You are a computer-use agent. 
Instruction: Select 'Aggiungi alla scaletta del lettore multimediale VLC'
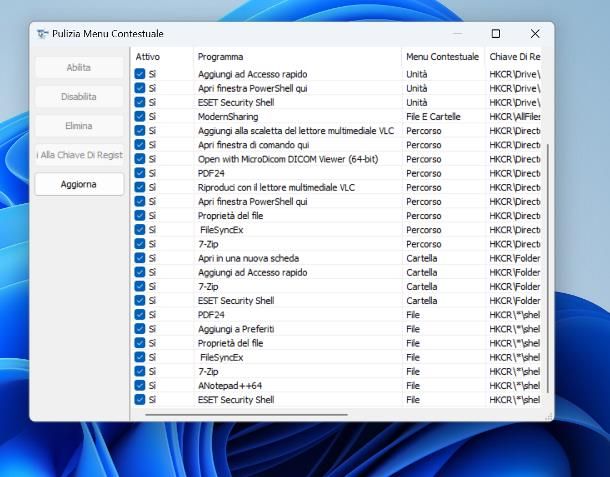pos(296,131)
